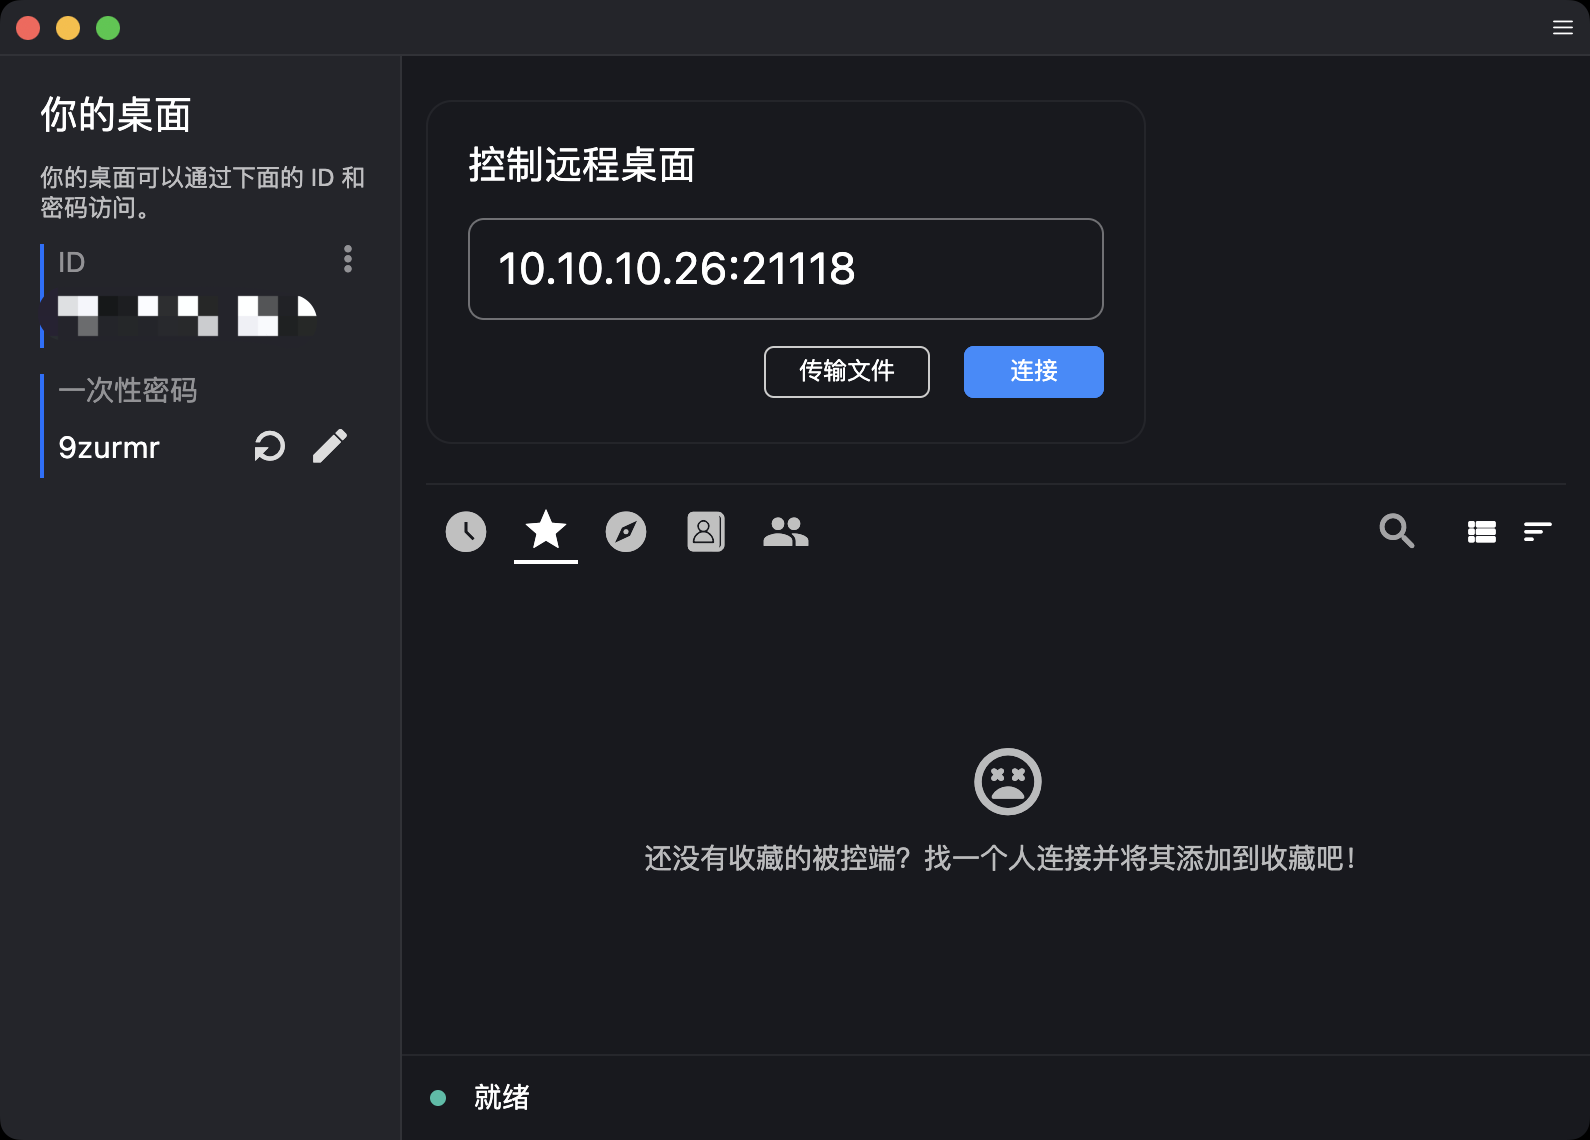Open the hamburger menu at top right
This screenshot has width=1590, height=1140.
pos(1562,28)
